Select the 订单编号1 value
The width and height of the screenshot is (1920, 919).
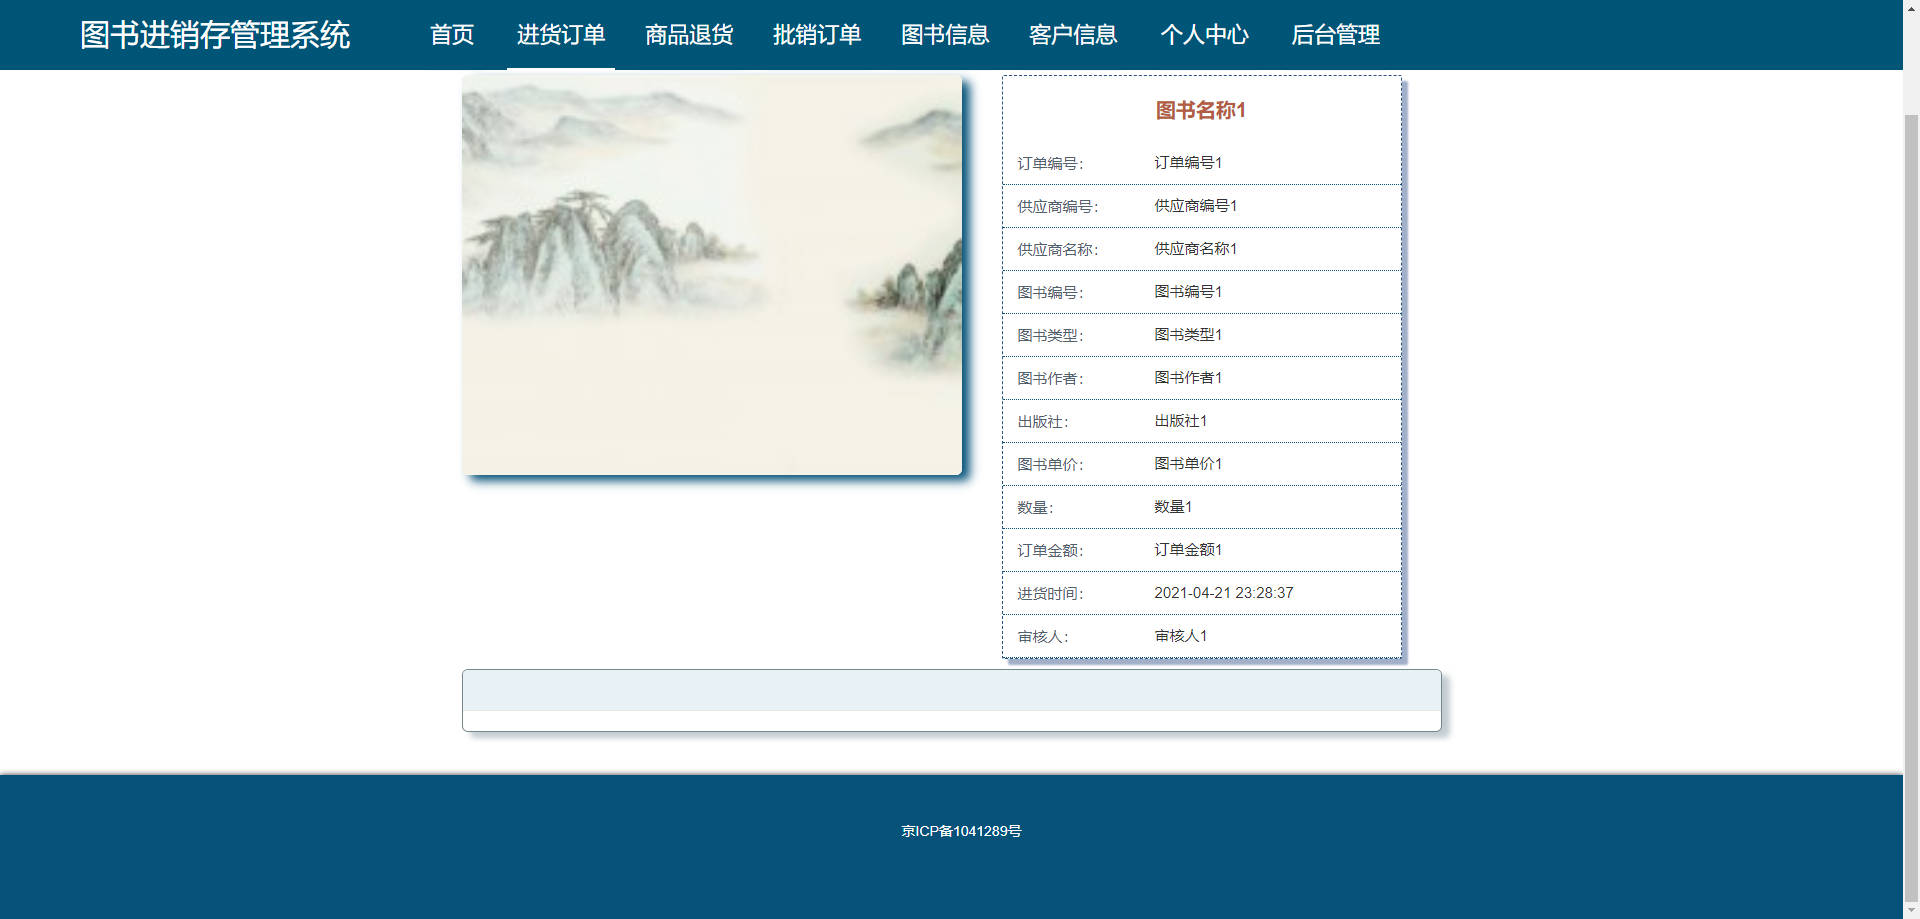[1188, 162]
